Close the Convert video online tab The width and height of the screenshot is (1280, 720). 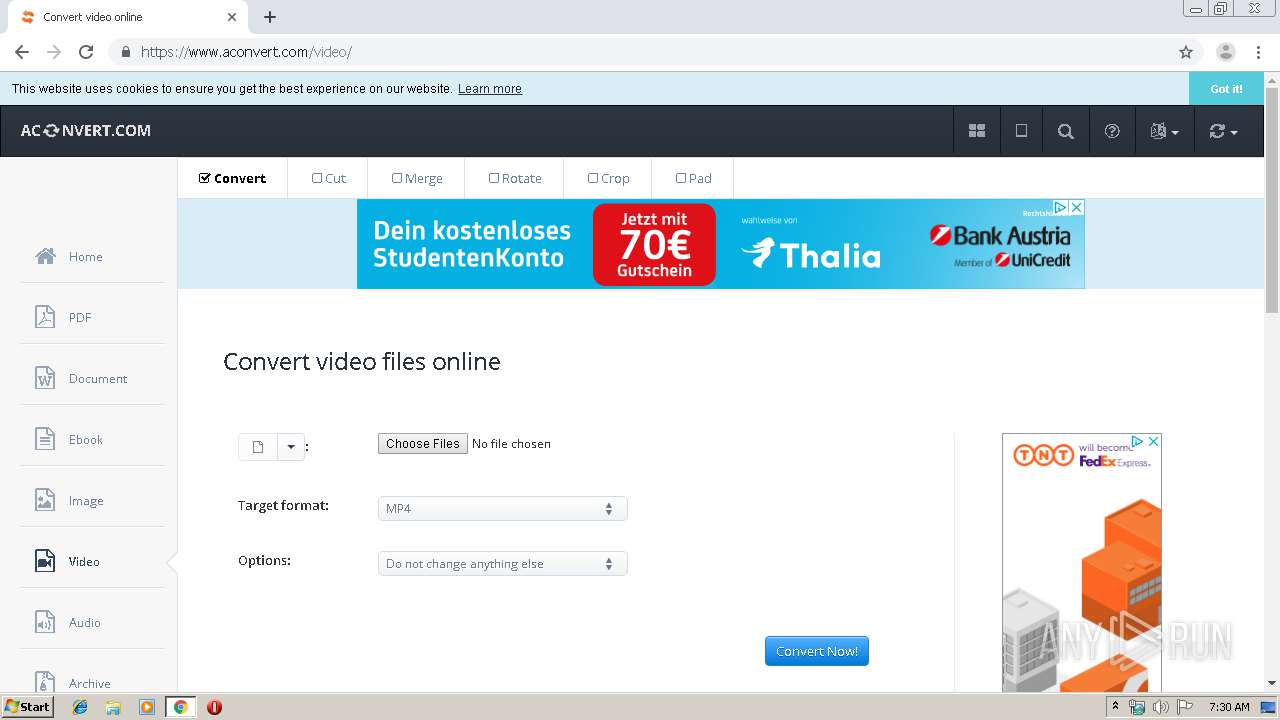232,17
